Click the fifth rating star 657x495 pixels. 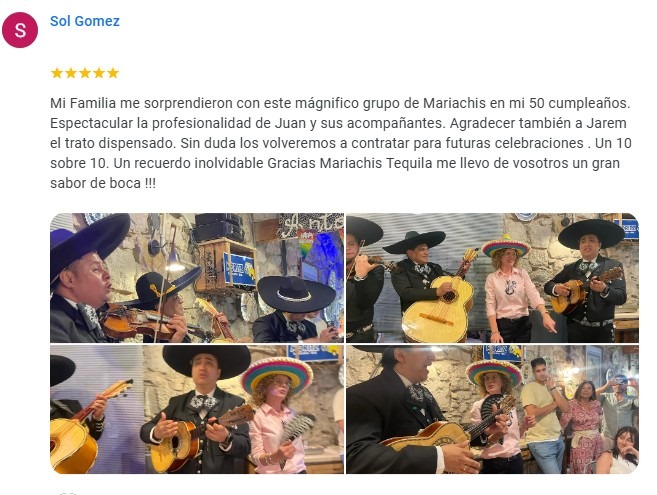[x=113, y=73]
